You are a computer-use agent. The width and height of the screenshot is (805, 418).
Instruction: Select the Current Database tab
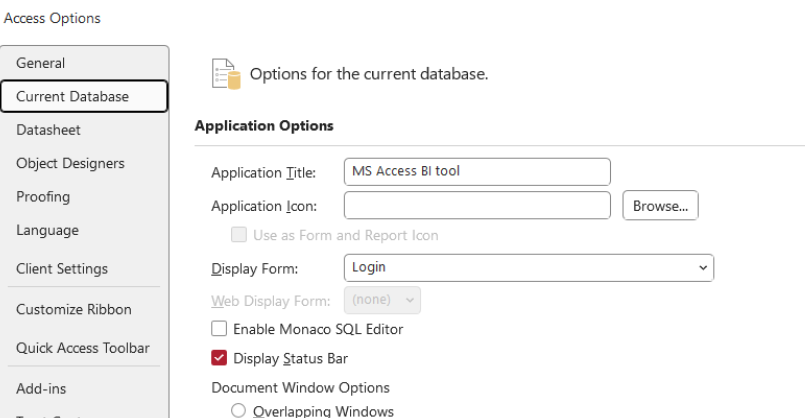[x=72, y=97]
